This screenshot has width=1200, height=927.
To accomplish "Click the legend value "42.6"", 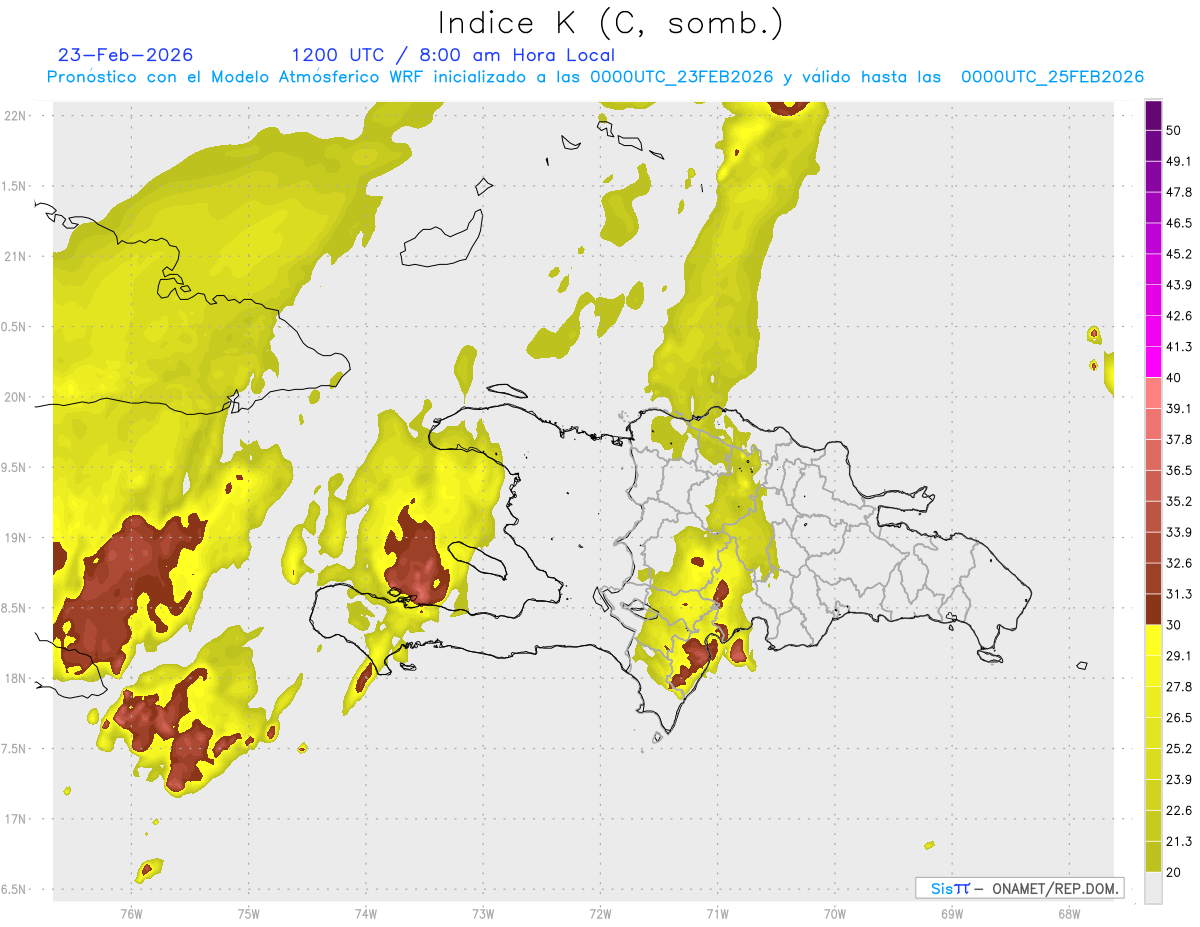I will coord(1179,316).
